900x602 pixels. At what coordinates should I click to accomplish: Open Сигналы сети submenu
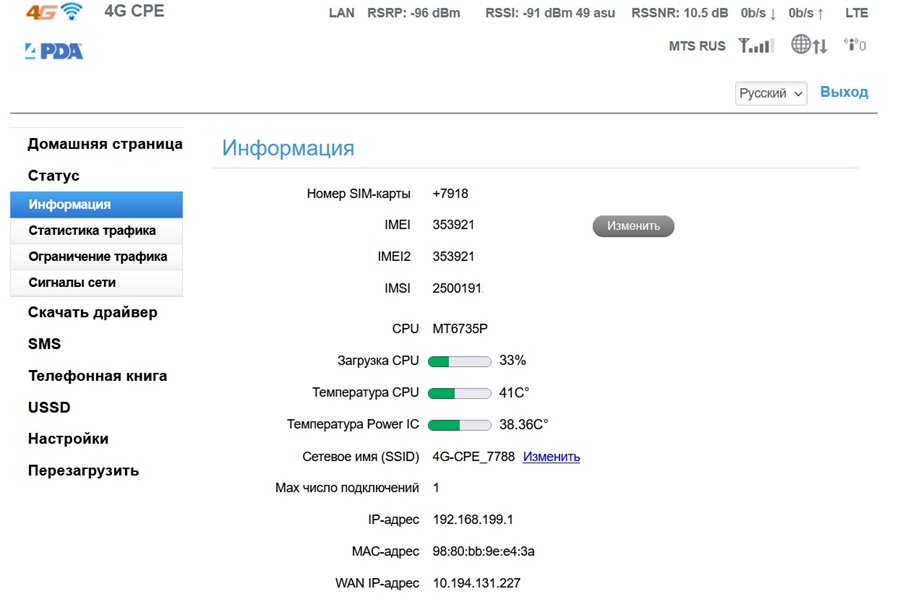(x=96, y=282)
